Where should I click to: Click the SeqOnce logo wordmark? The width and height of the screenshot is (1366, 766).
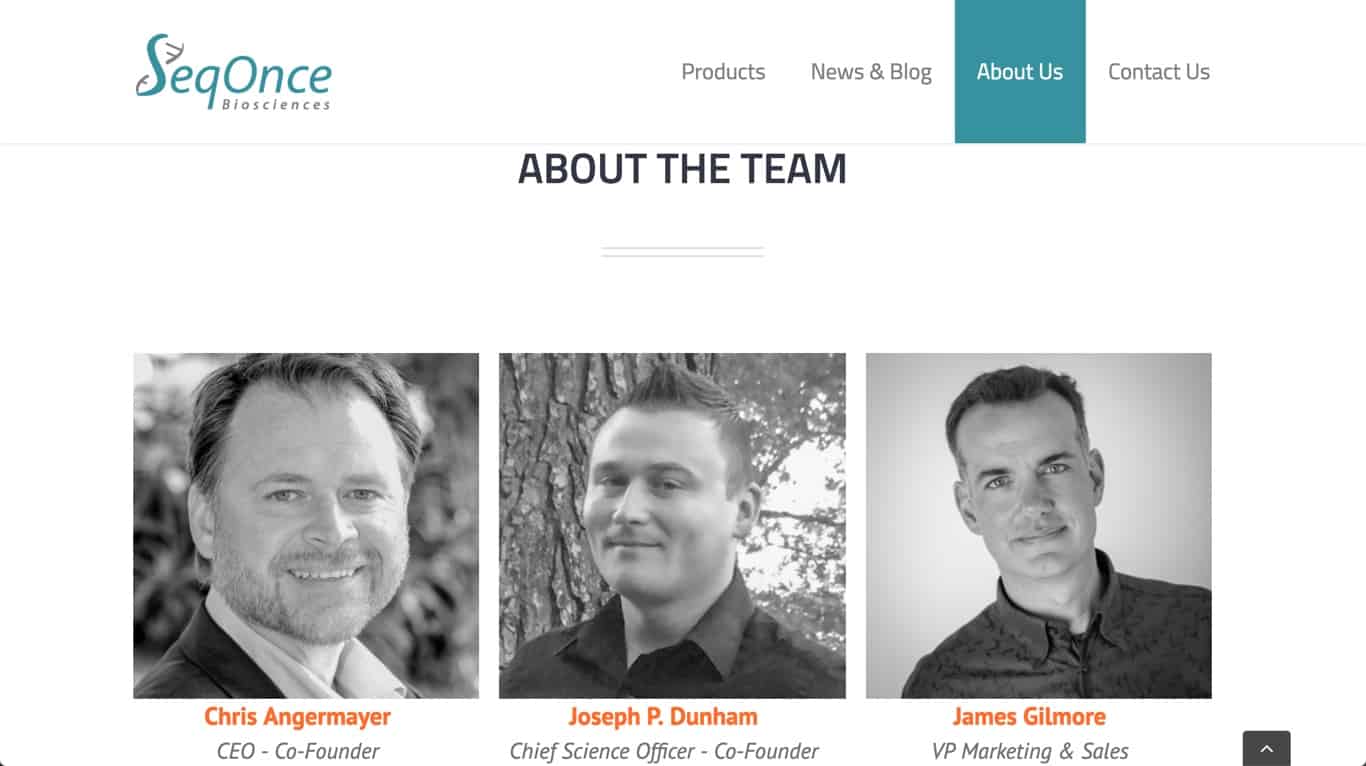click(x=233, y=72)
